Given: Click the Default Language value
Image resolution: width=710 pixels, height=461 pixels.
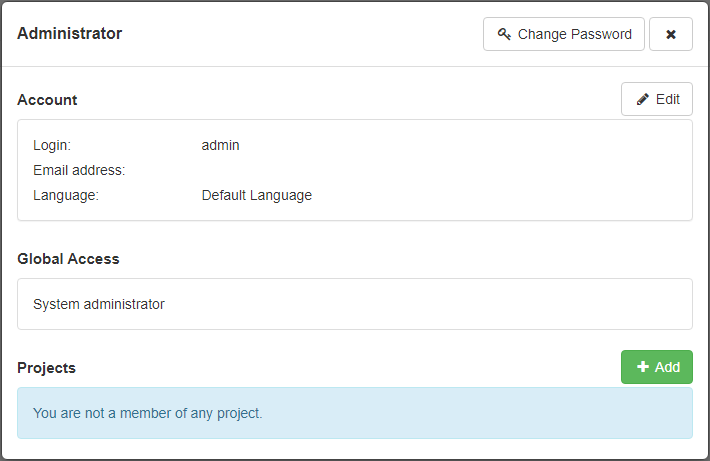Looking at the screenshot, I should [257, 195].
